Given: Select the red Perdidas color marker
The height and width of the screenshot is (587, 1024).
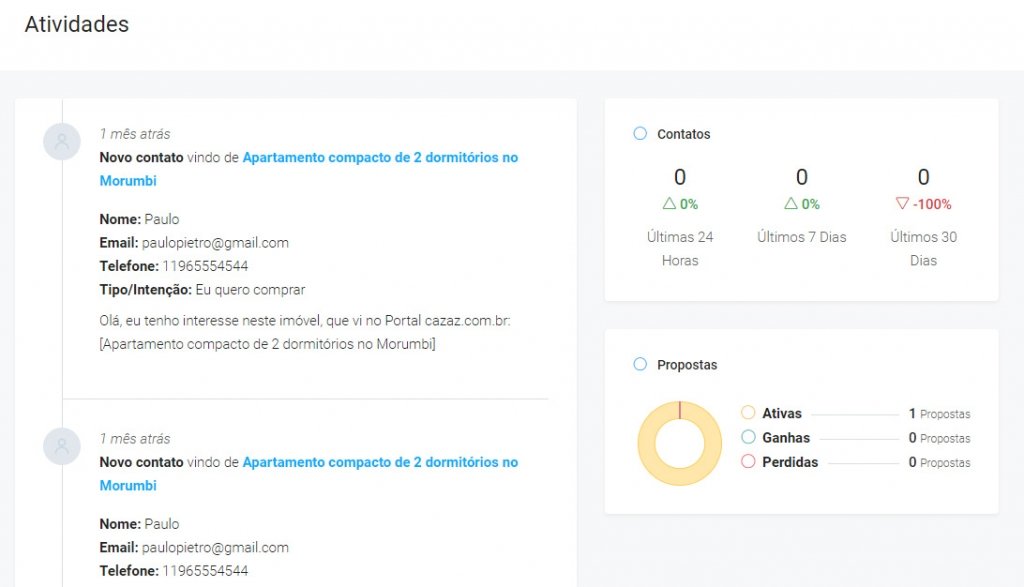Looking at the screenshot, I should [x=748, y=462].
